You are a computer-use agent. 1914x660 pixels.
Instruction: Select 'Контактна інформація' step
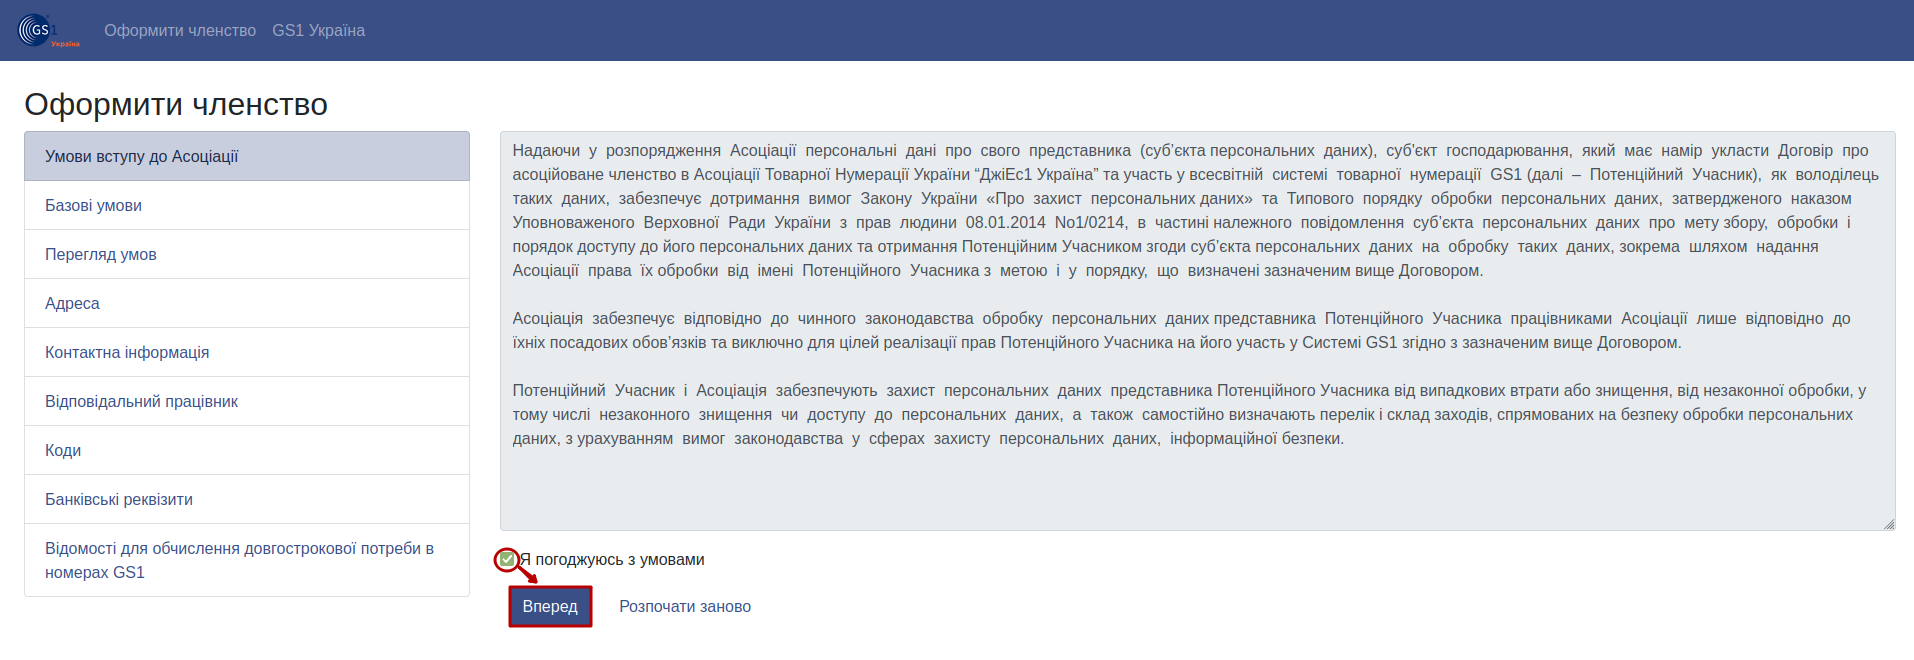[247, 352]
